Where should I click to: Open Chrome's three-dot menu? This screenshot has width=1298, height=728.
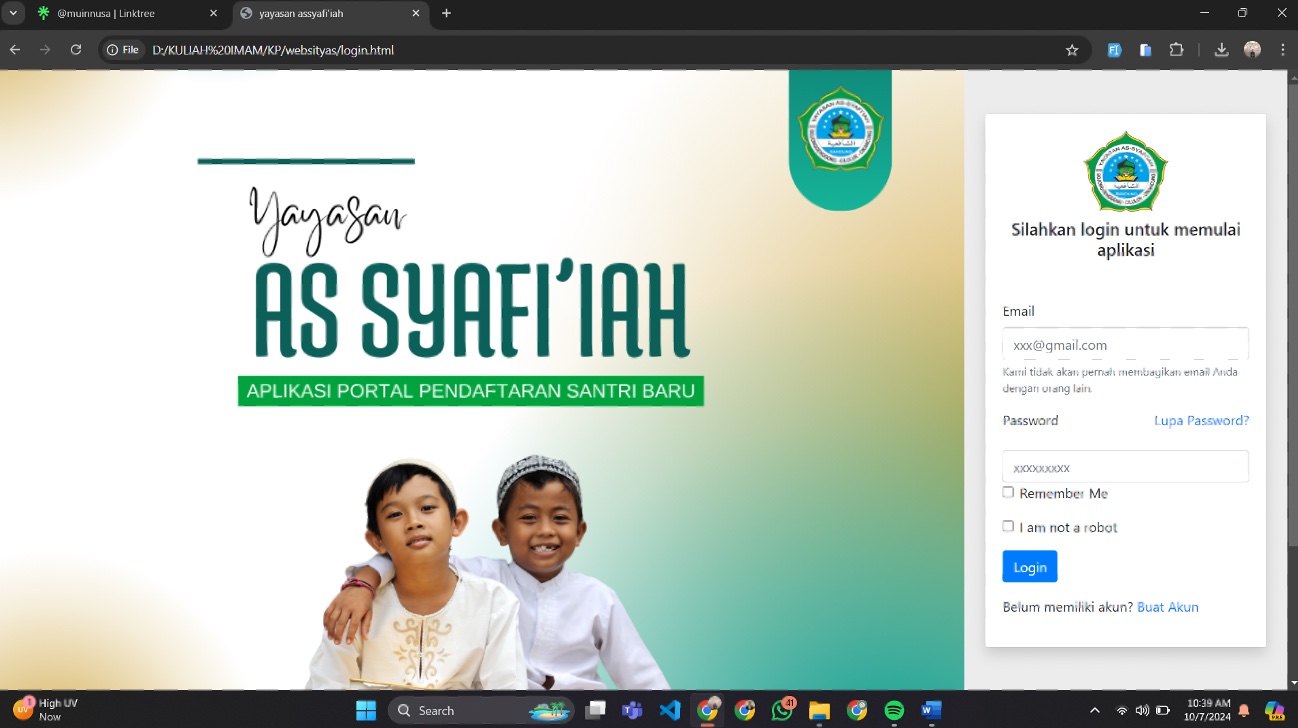pyautogui.click(x=1282, y=50)
